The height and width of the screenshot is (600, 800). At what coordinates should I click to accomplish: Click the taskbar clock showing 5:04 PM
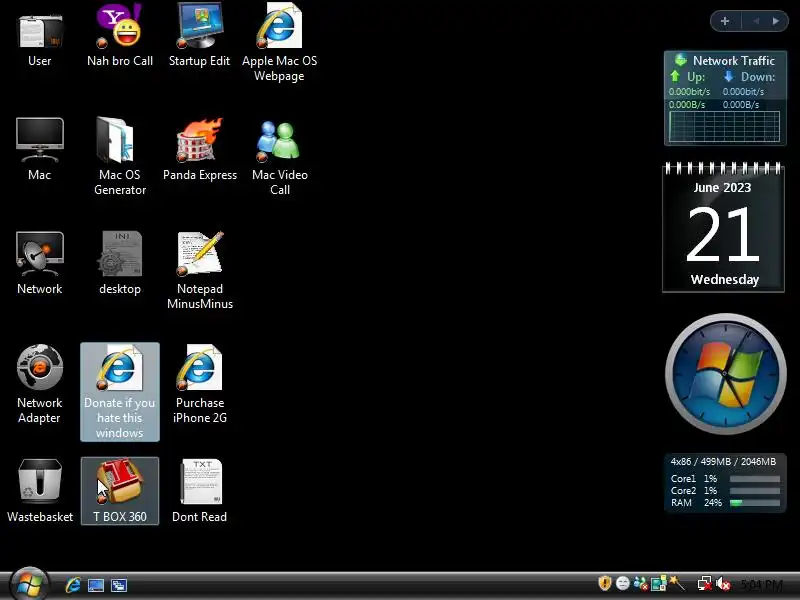[761, 585]
